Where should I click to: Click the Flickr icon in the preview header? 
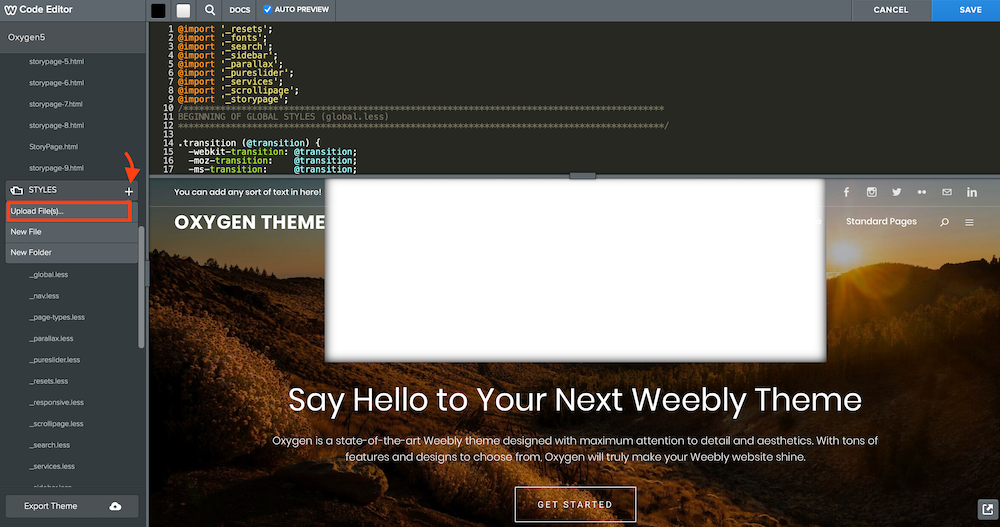(x=922, y=192)
